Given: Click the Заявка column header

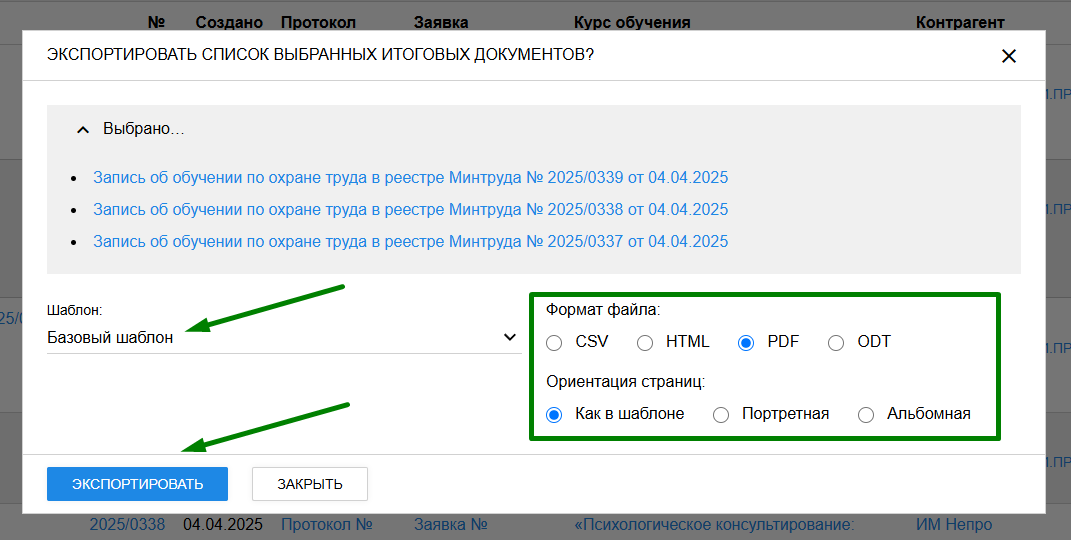Looking at the screenshot, I should [441, 23].
